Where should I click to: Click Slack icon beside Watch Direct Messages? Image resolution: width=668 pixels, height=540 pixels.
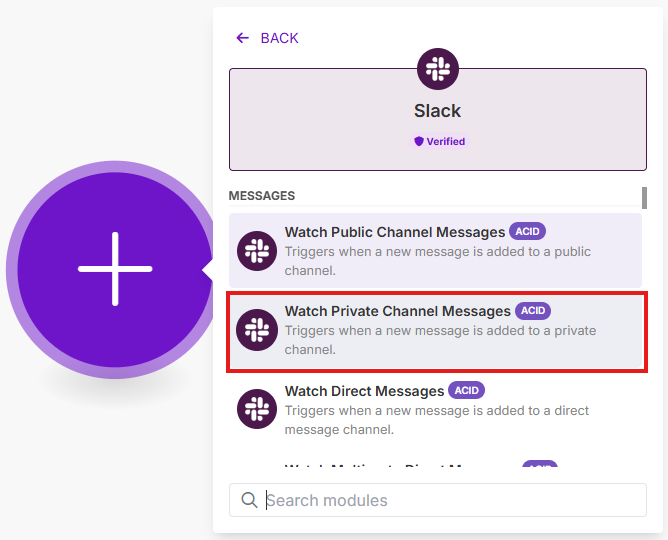tap(257, 409)
